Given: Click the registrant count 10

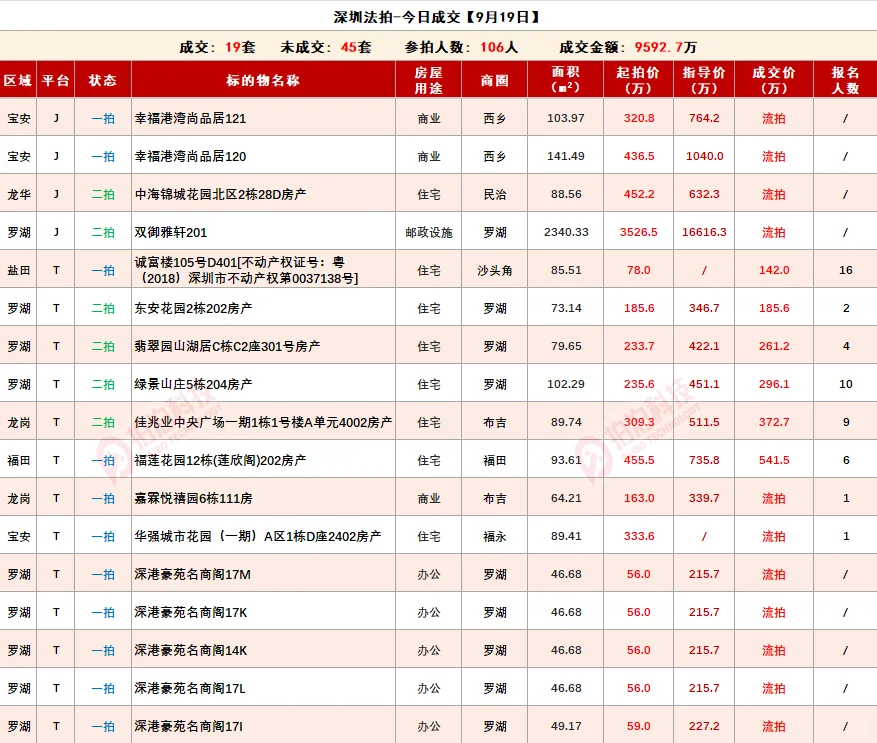Looking at the screenshot, I should coord(846,384).
